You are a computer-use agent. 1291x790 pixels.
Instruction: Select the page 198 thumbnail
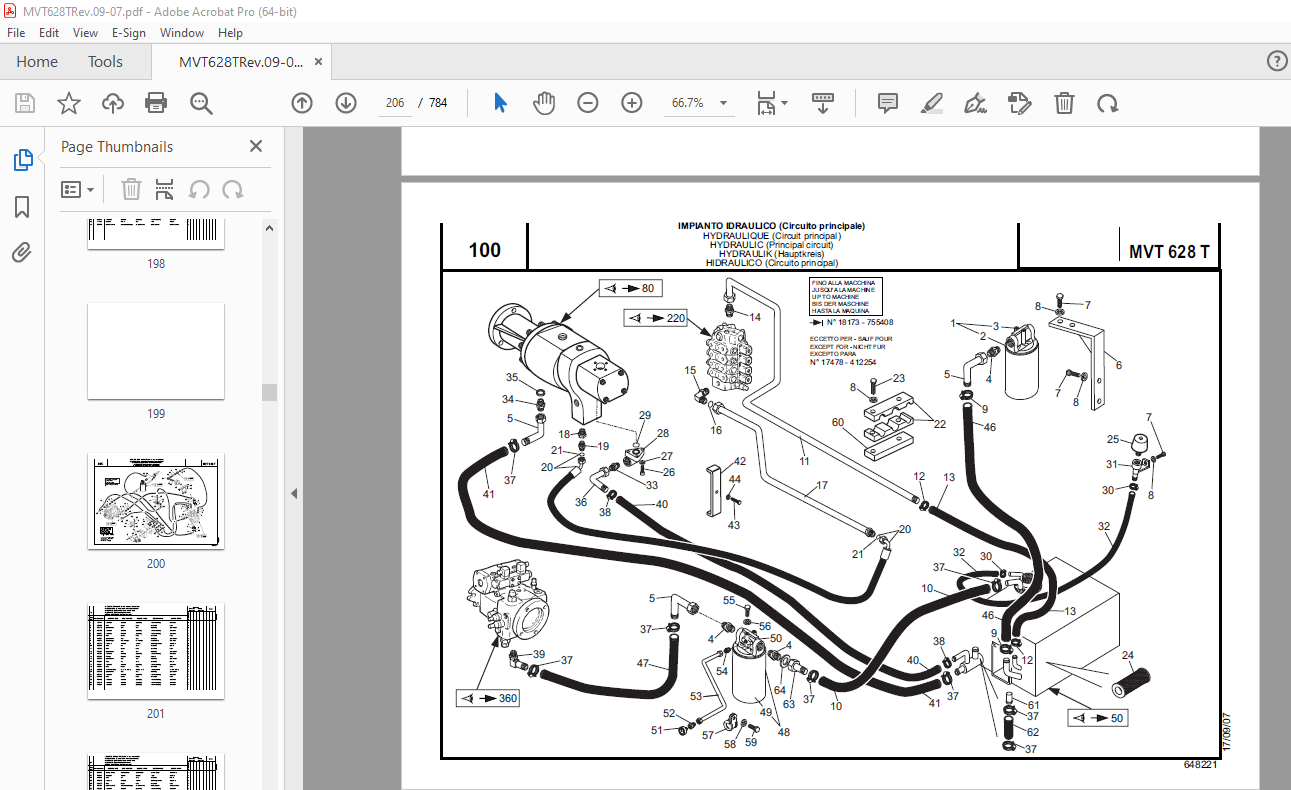(156, 234)
